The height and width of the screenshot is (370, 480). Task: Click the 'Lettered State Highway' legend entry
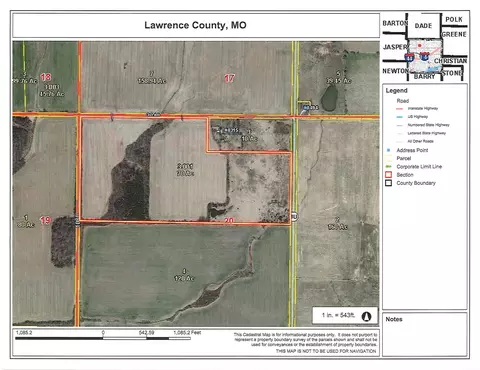(x=427, y=133)
